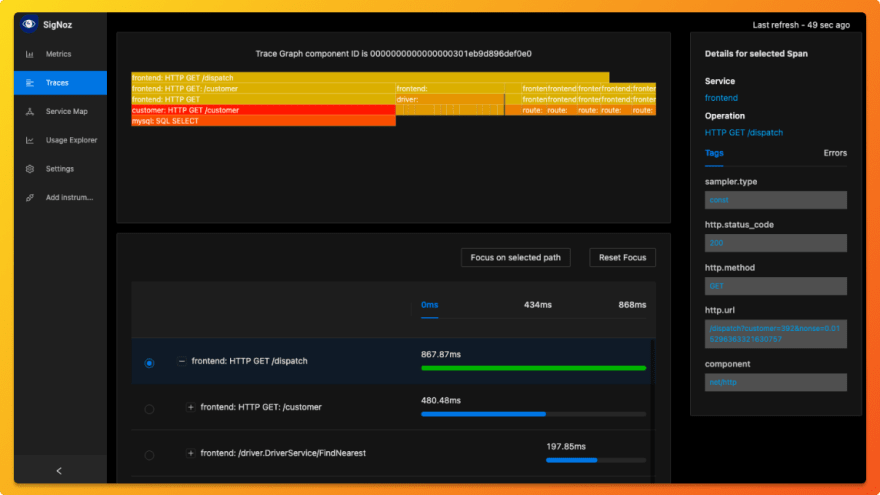Select radio button for HTTP GET: /customer span
This screenshot has height=495, width=880.
(149, 408)
